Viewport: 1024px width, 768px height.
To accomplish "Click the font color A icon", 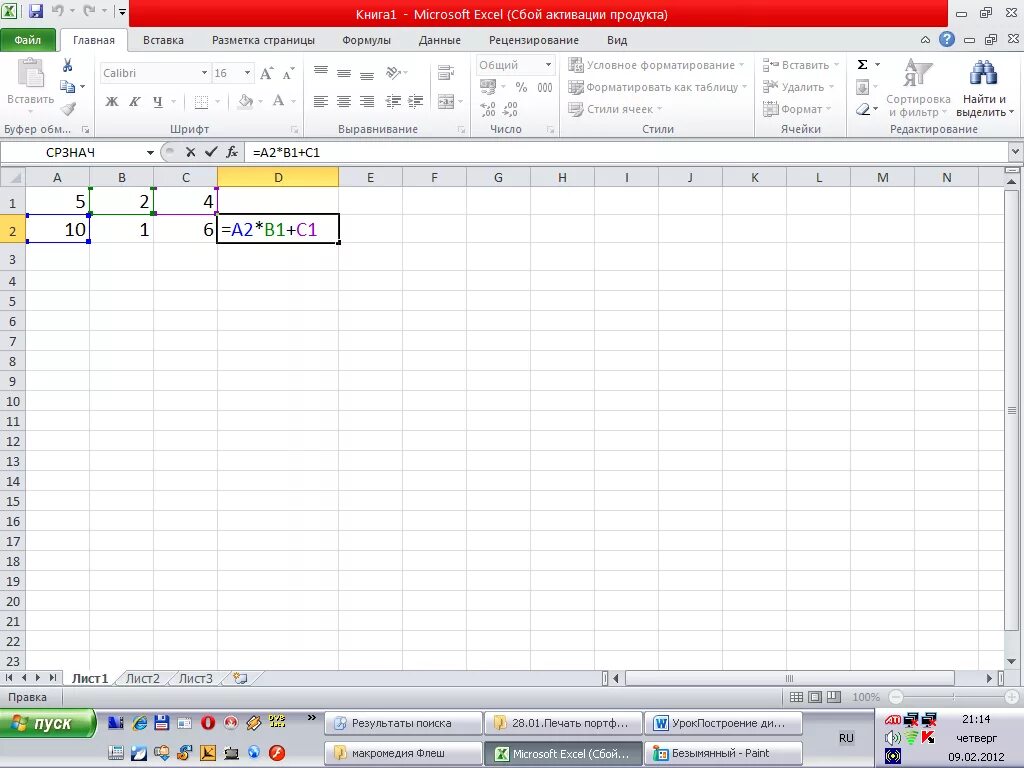I will (279, 101).
